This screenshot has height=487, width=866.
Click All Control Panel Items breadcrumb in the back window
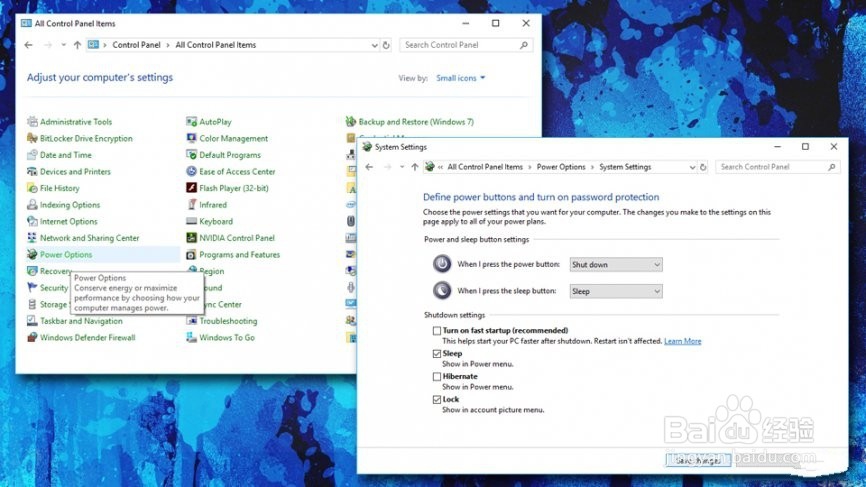pos(215,45)
